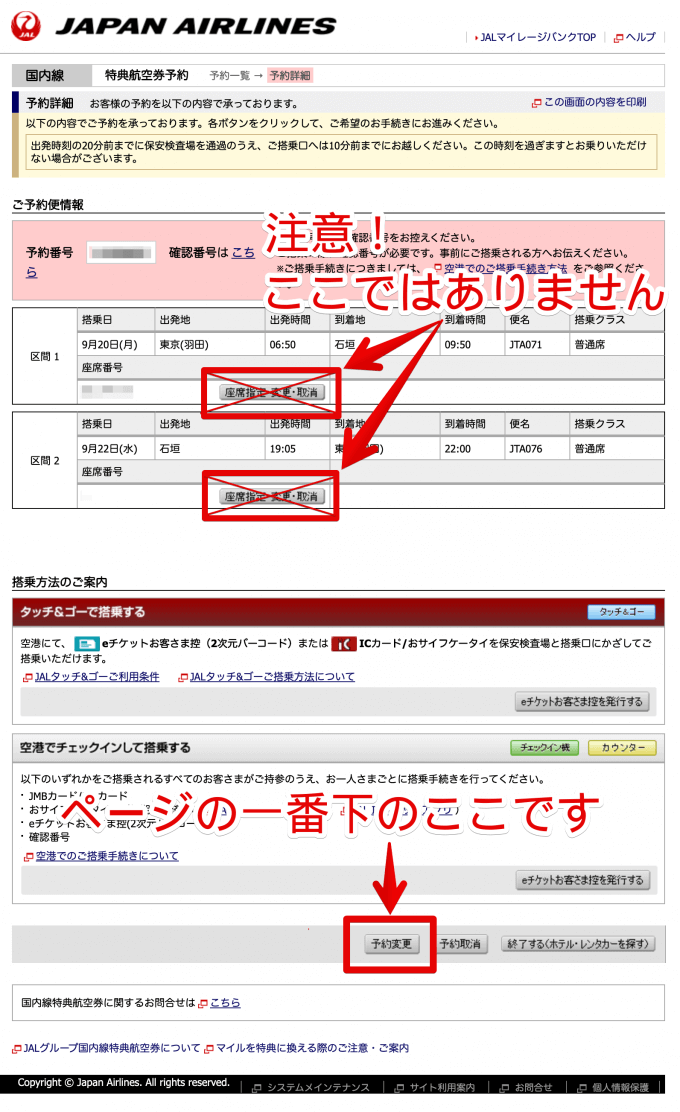The height and width of the screenshot is (1112, 680).
Task: Click the チェックイン機 badge
Action: [x=545, y=747]
